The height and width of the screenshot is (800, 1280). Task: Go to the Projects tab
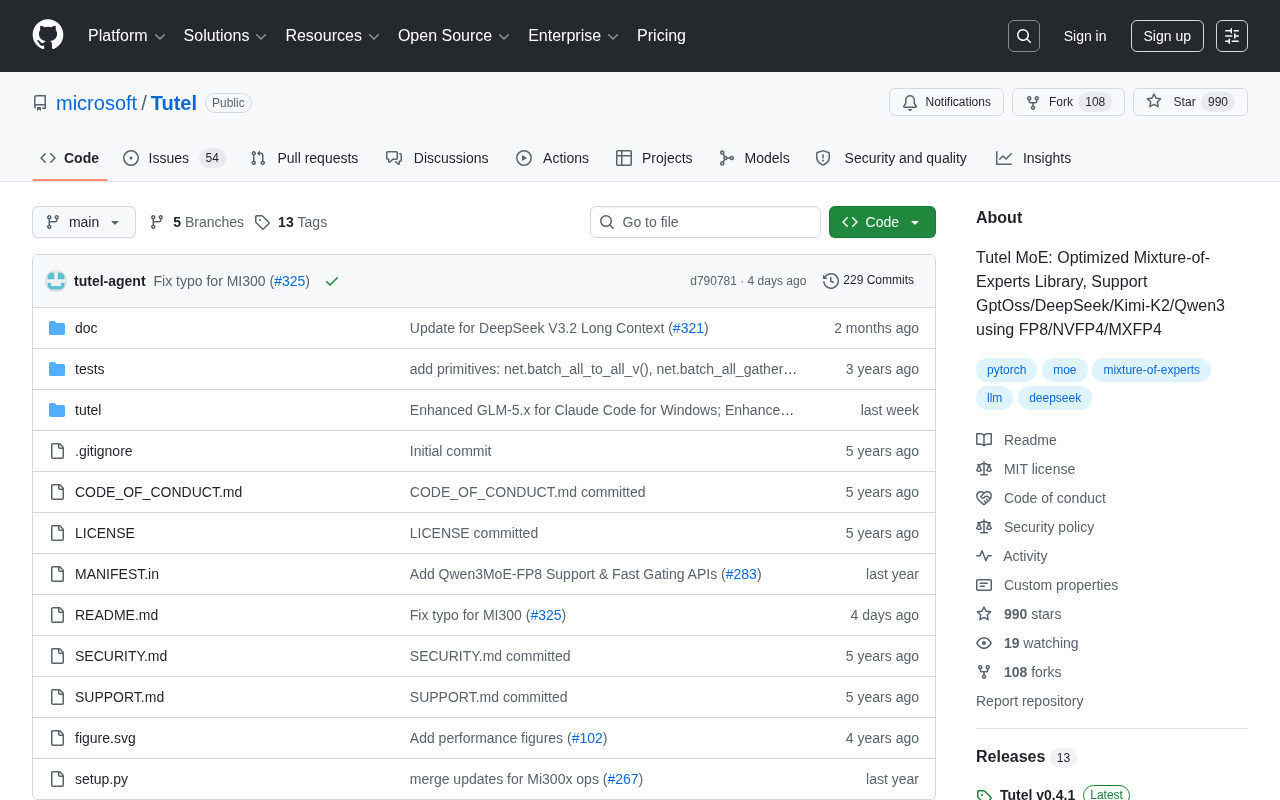click(654, 158)
